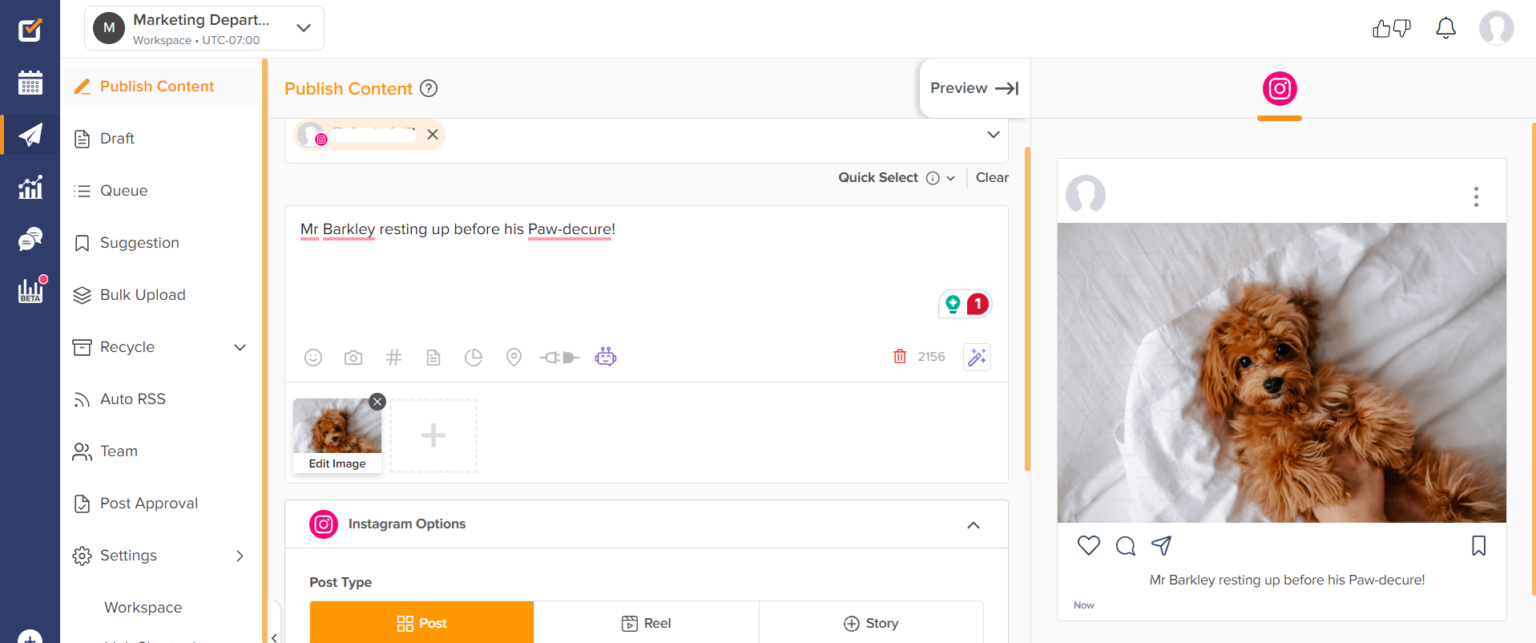Image resolution: width=1536 pixels, height=643 pixels.
Task: Select the Reel post type
Action: point(646,623)
